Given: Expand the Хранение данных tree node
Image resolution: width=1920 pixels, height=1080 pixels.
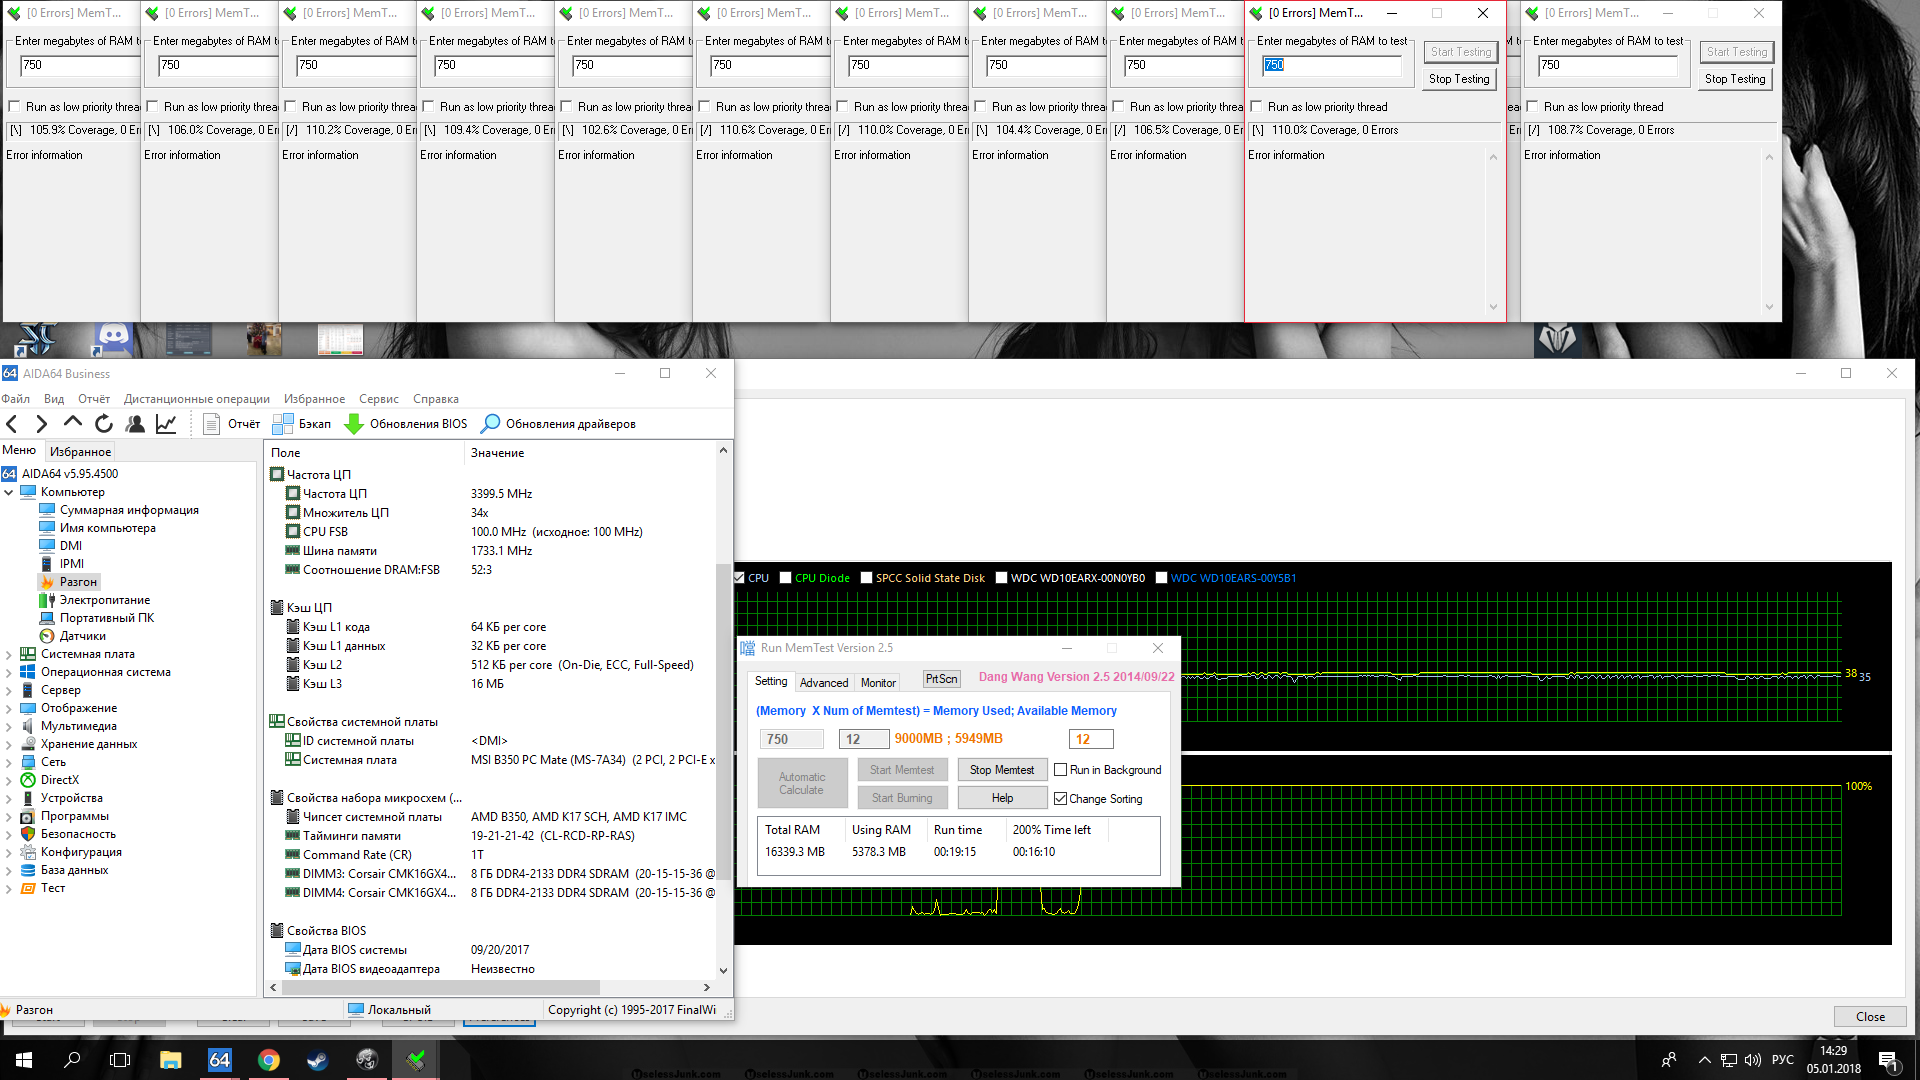Looking at the screenshot, I should point(9,745).
